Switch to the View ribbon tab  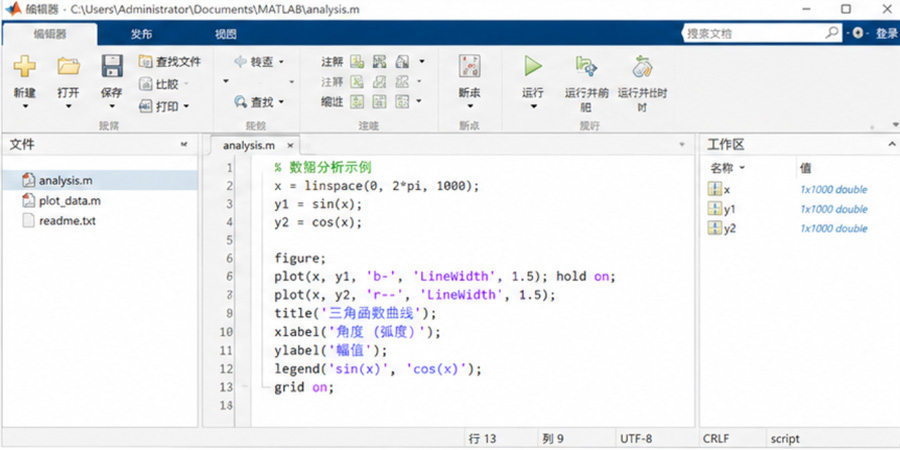(226, 34)
